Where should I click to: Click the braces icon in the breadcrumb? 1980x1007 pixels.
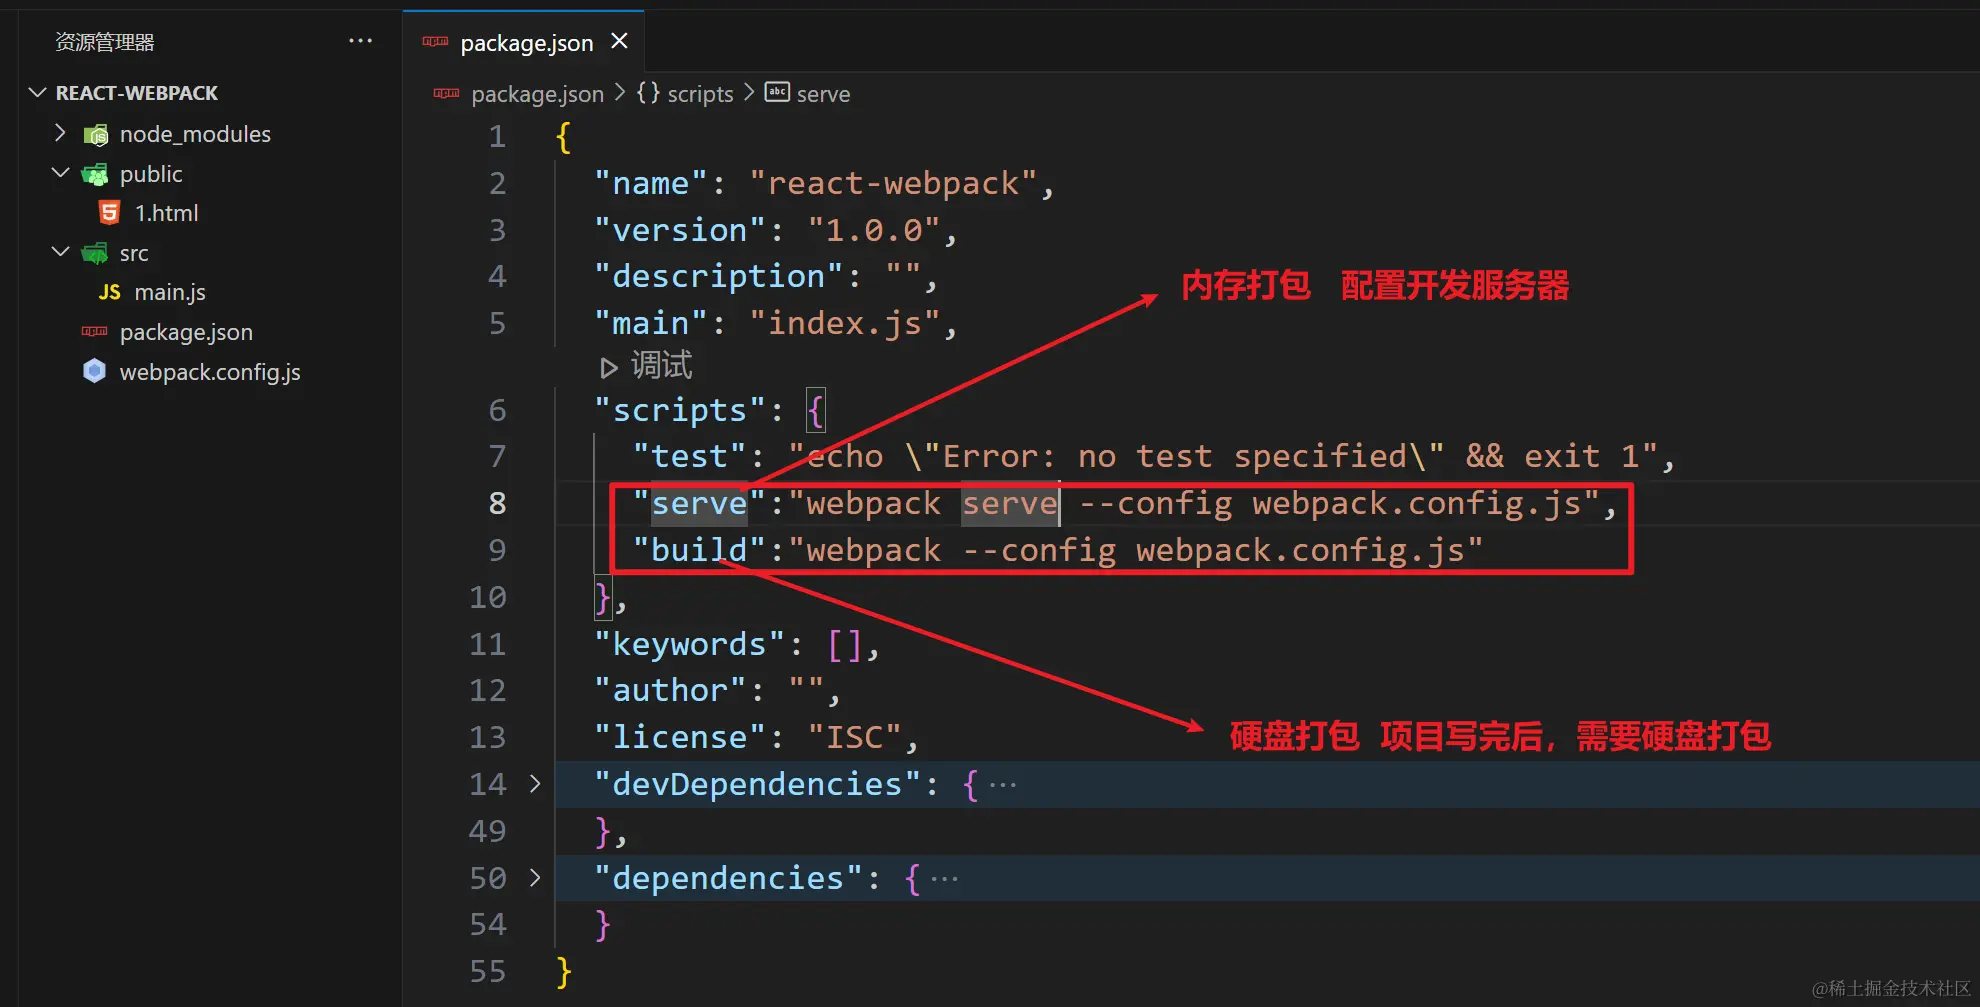click(648, 93)
